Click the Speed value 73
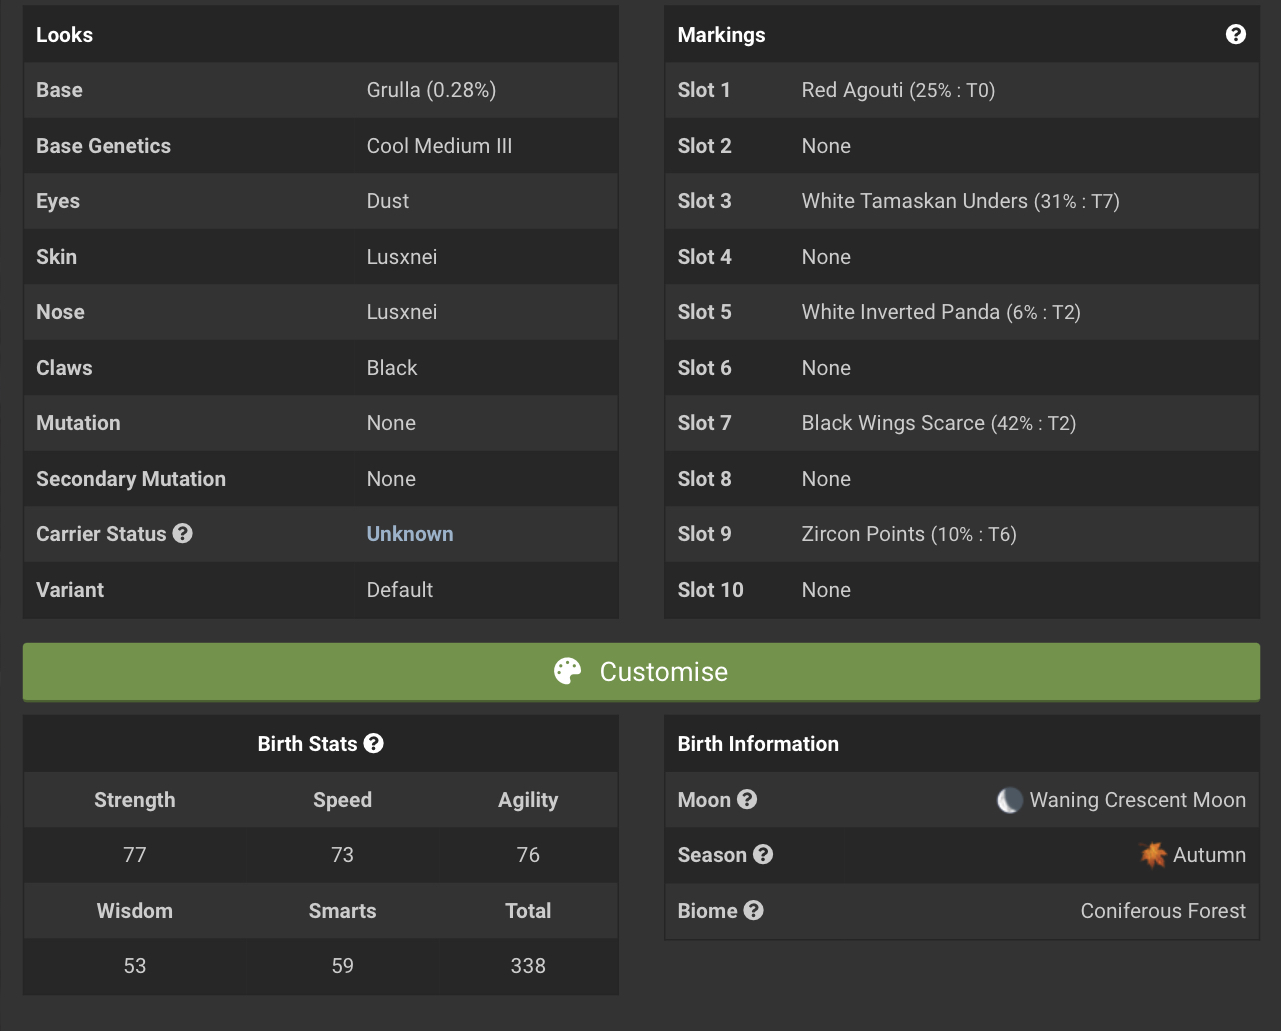 point(342,855)
